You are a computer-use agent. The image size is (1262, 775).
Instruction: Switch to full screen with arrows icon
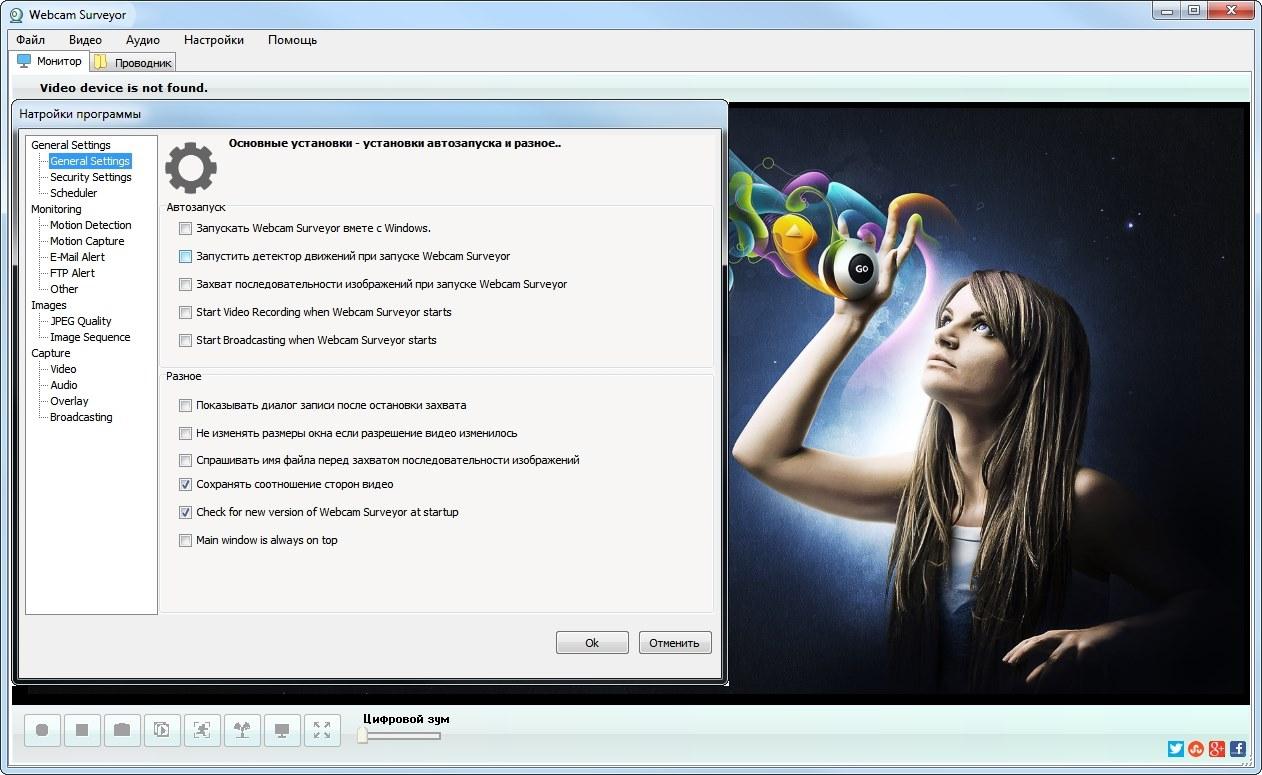[322, 730]
